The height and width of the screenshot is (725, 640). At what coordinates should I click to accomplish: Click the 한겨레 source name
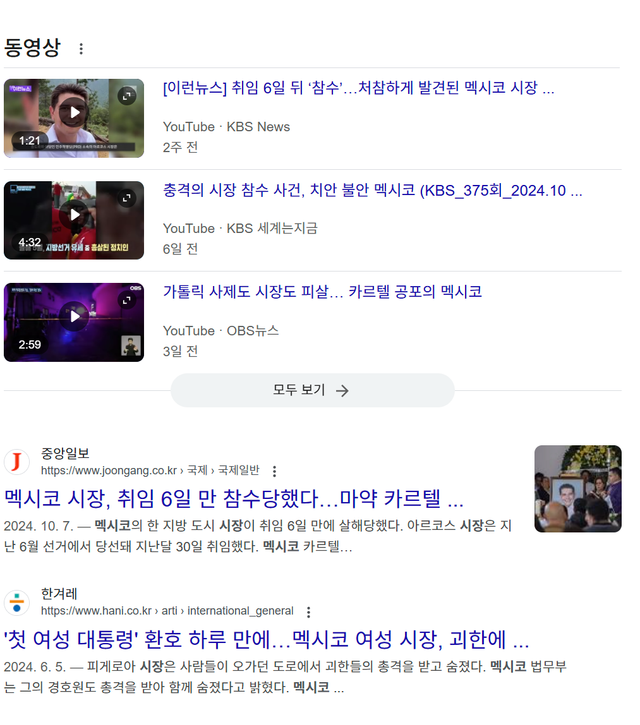[x=59, y=594]
